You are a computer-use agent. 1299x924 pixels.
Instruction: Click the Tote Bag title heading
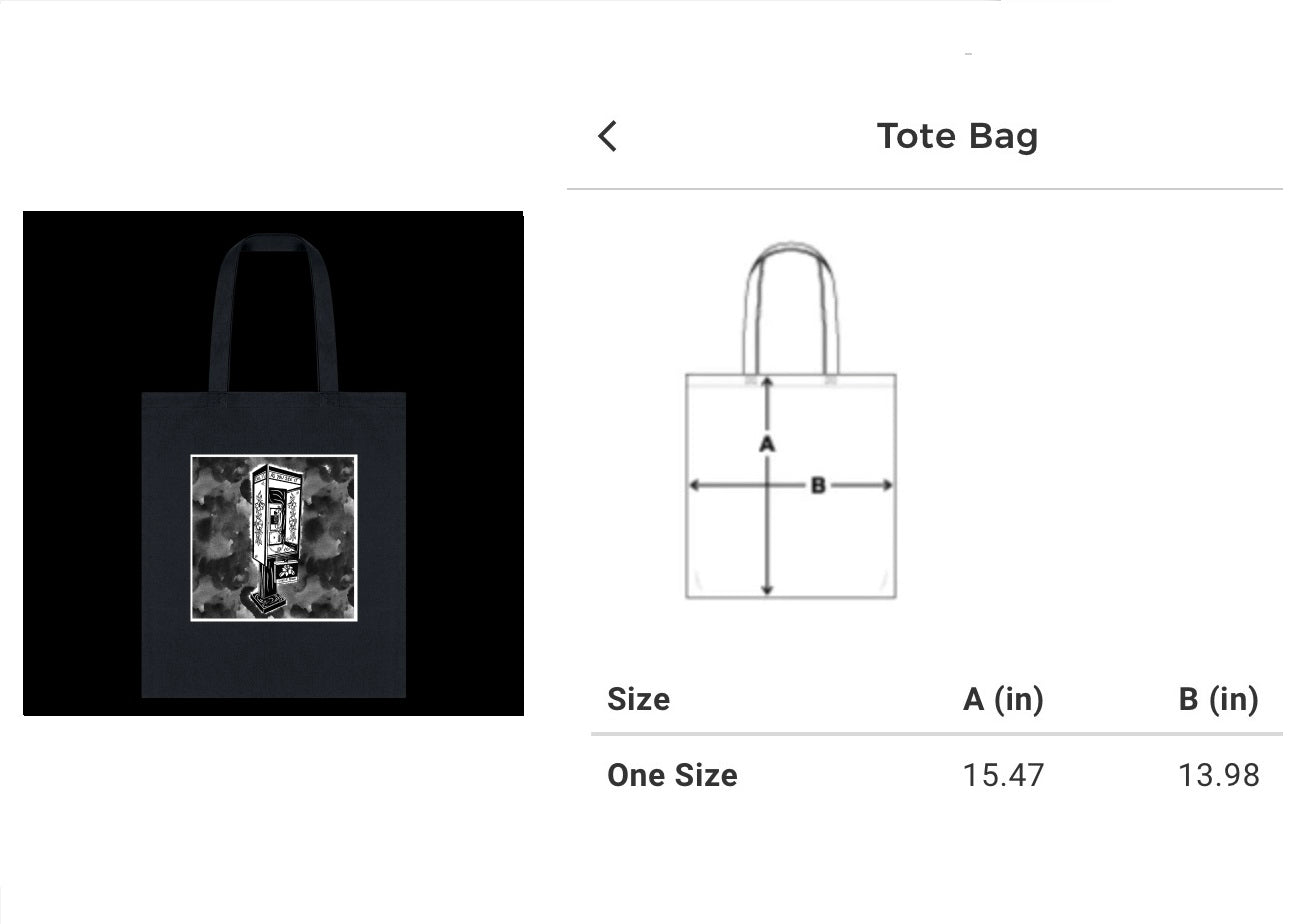click(957, 136)
